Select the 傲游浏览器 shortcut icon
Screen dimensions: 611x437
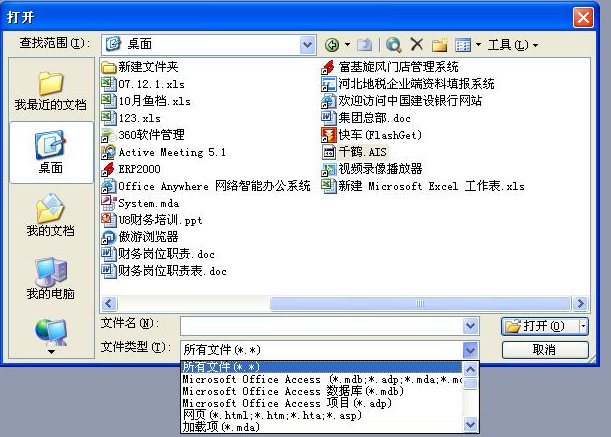[x=109, y=237]
